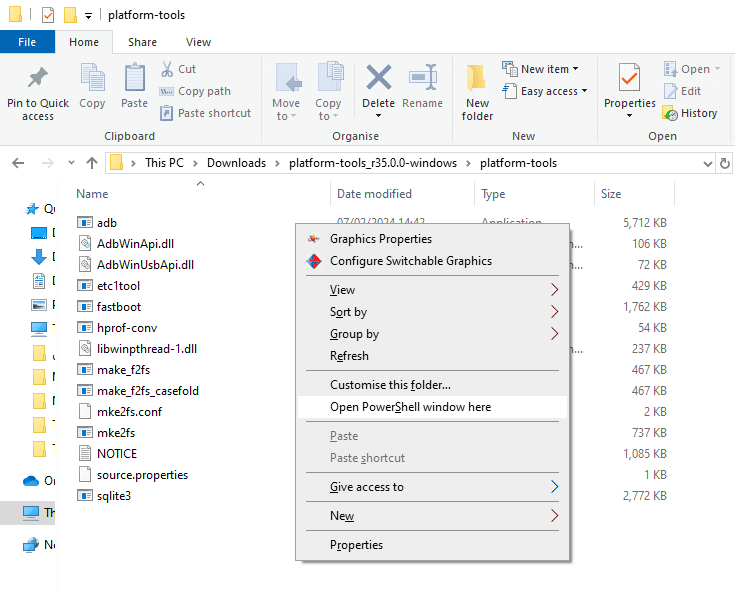Open Properties from the ribbon icon
Image resolution: width=735 pixels, height=589 pixels.
tap(629, 78)
